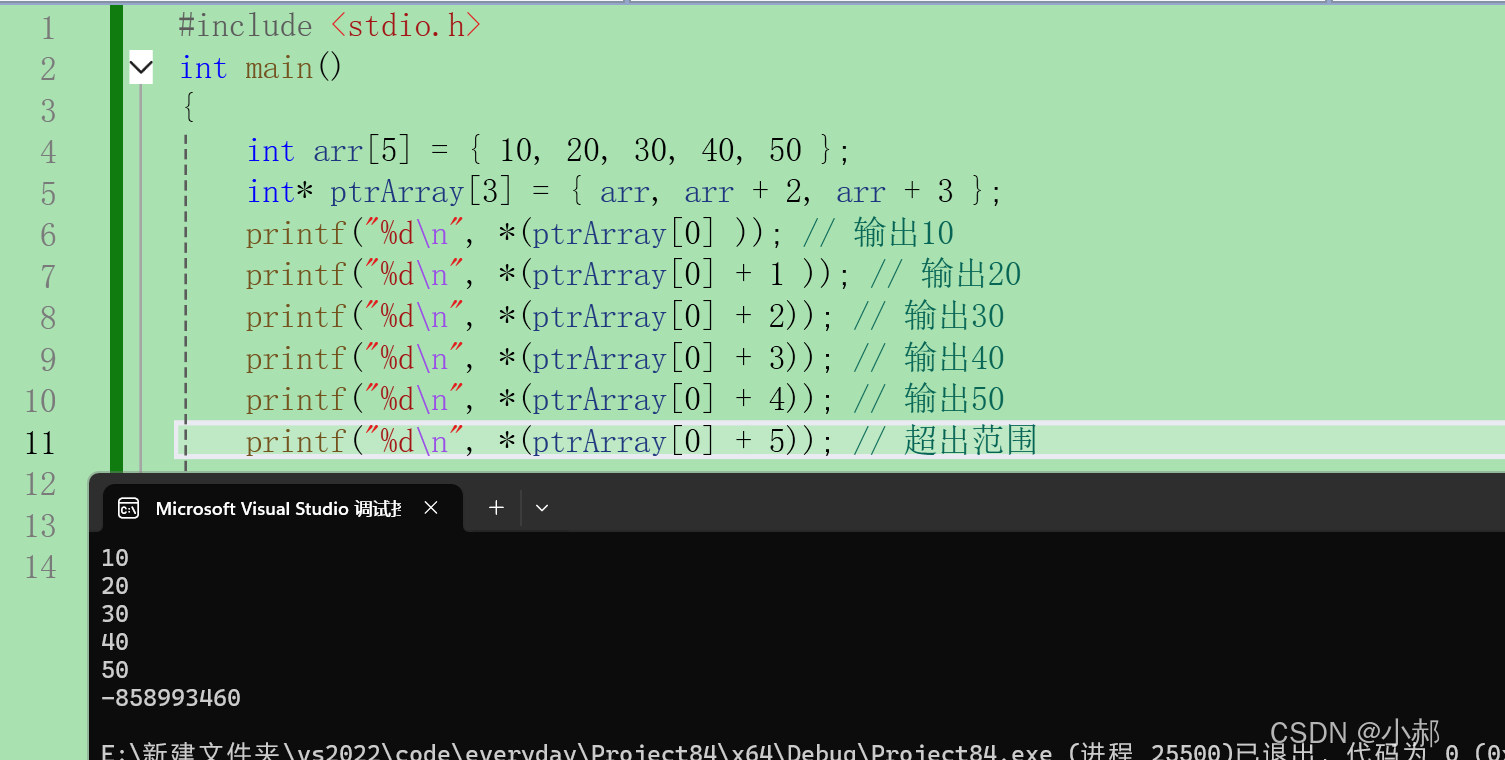Click the console output line 10
This screenshot has height=760, width=1505.
pyautogui.click(x=115, y=558)
